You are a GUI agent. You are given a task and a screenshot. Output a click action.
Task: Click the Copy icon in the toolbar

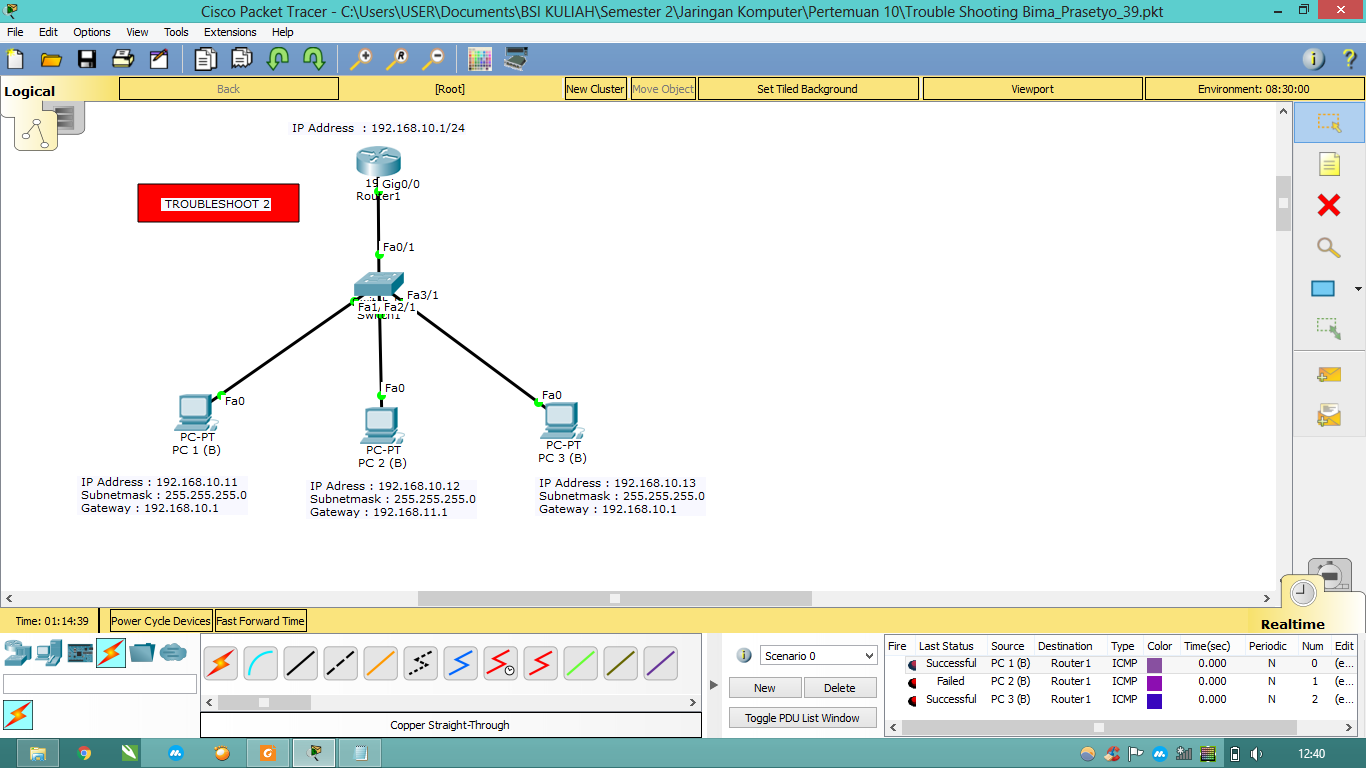click(205, 59)
